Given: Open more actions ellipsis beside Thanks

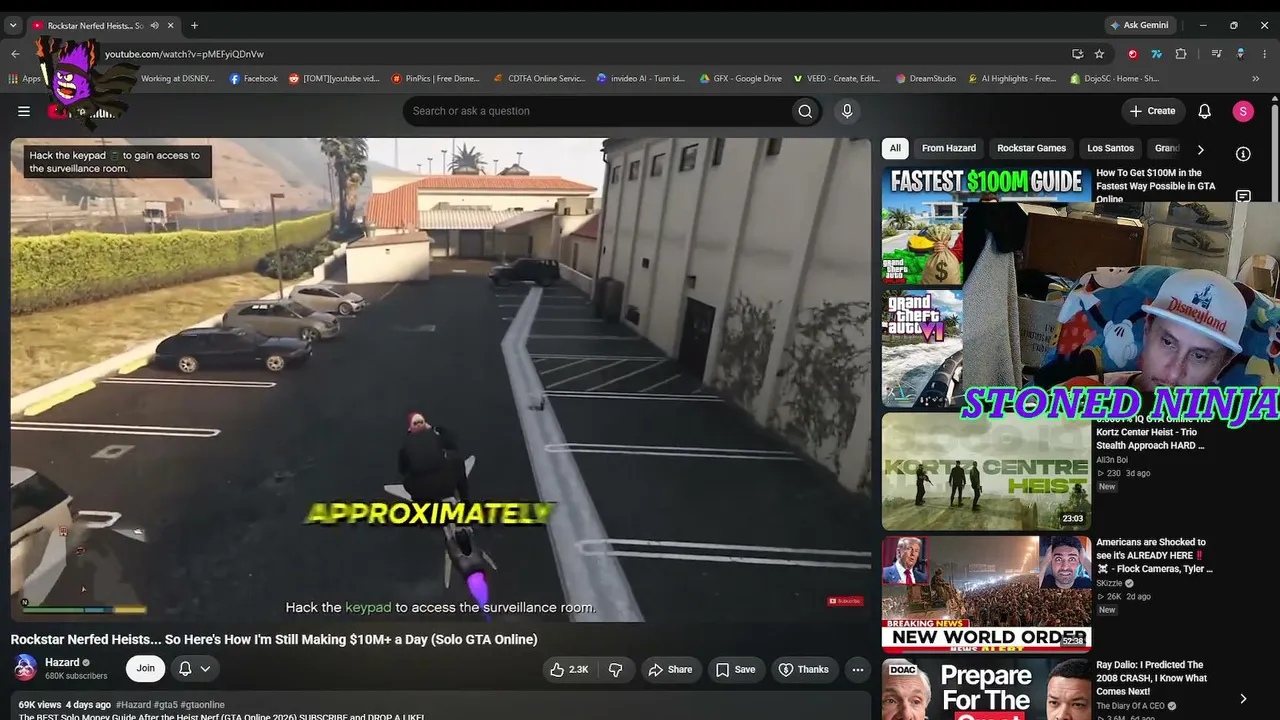Looking at the screenshot, I should click(857, 669).
